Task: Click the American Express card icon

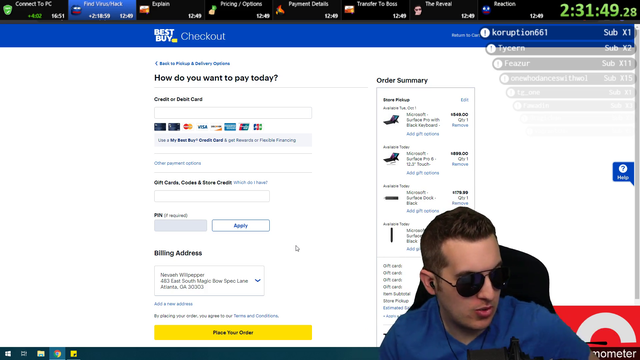Action: coord(230,127)
